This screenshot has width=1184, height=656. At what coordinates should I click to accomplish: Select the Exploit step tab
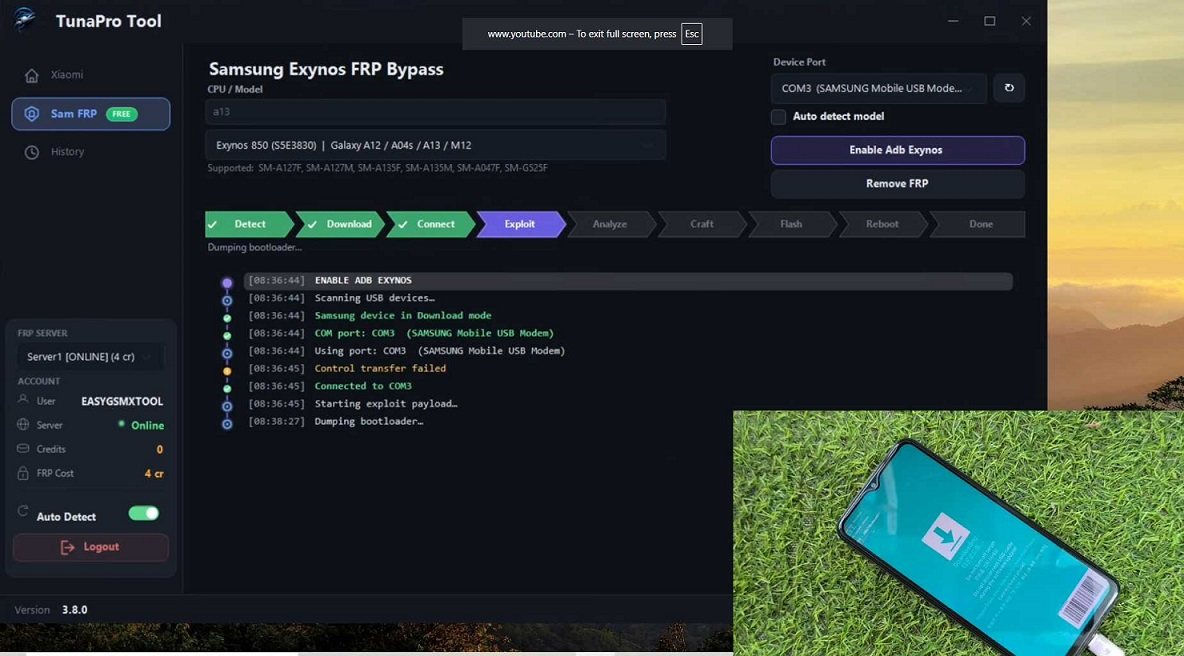(521, 224)
